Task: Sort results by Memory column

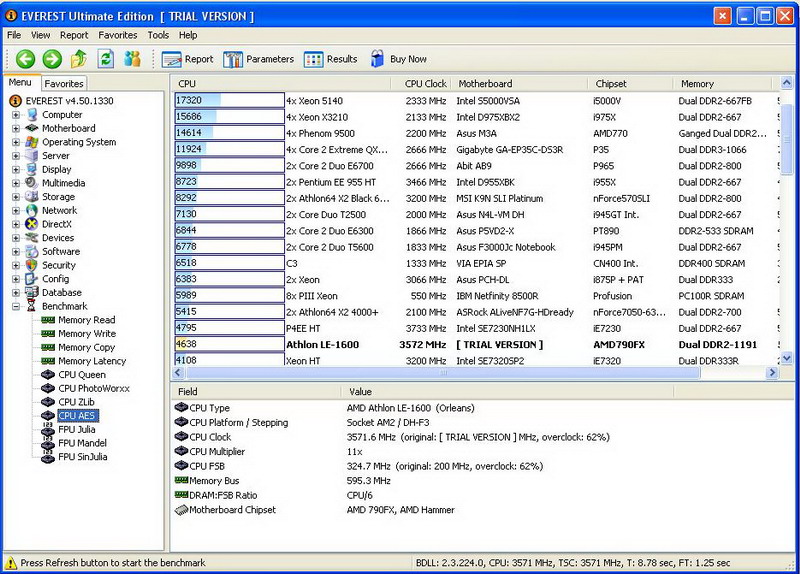Action: click(x=723, y=84)
